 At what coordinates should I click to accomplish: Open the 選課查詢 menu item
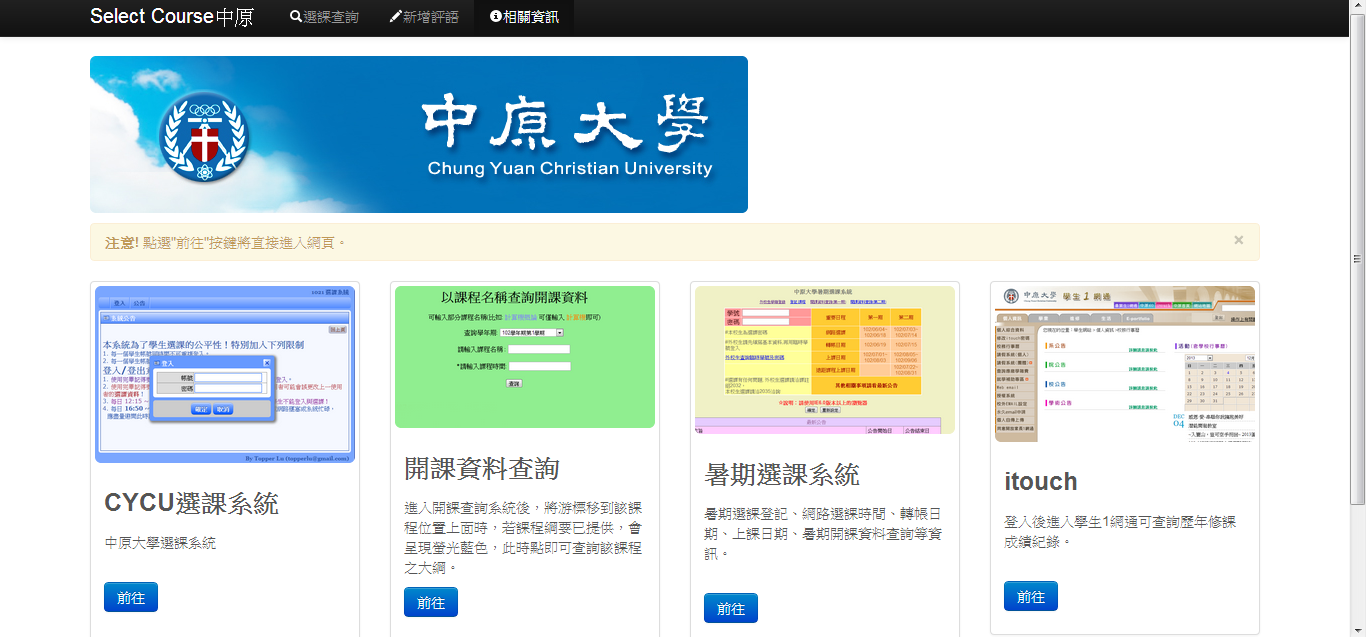330,17
